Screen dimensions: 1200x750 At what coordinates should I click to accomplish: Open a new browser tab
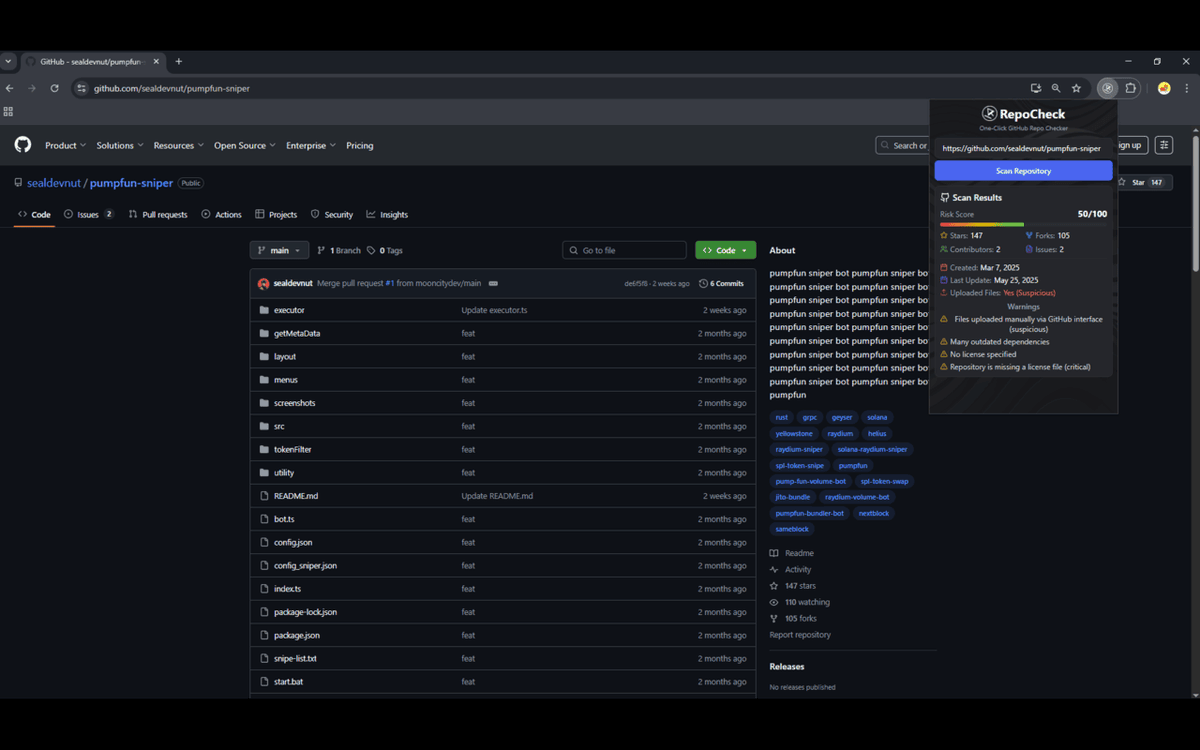pos(179,61)
